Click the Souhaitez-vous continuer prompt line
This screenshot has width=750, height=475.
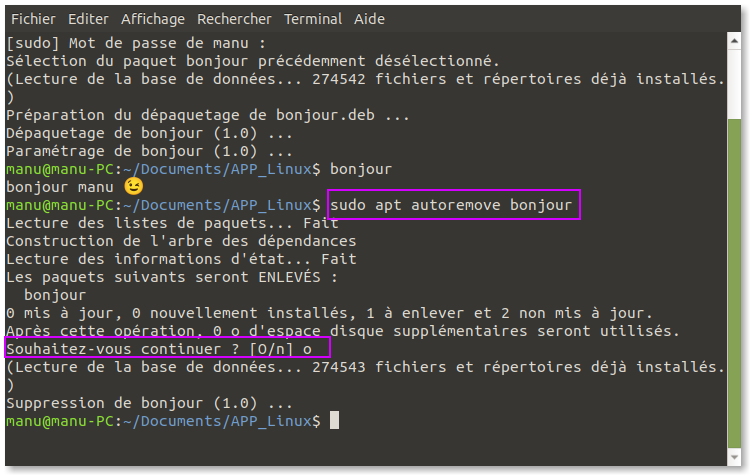point(159,349)
